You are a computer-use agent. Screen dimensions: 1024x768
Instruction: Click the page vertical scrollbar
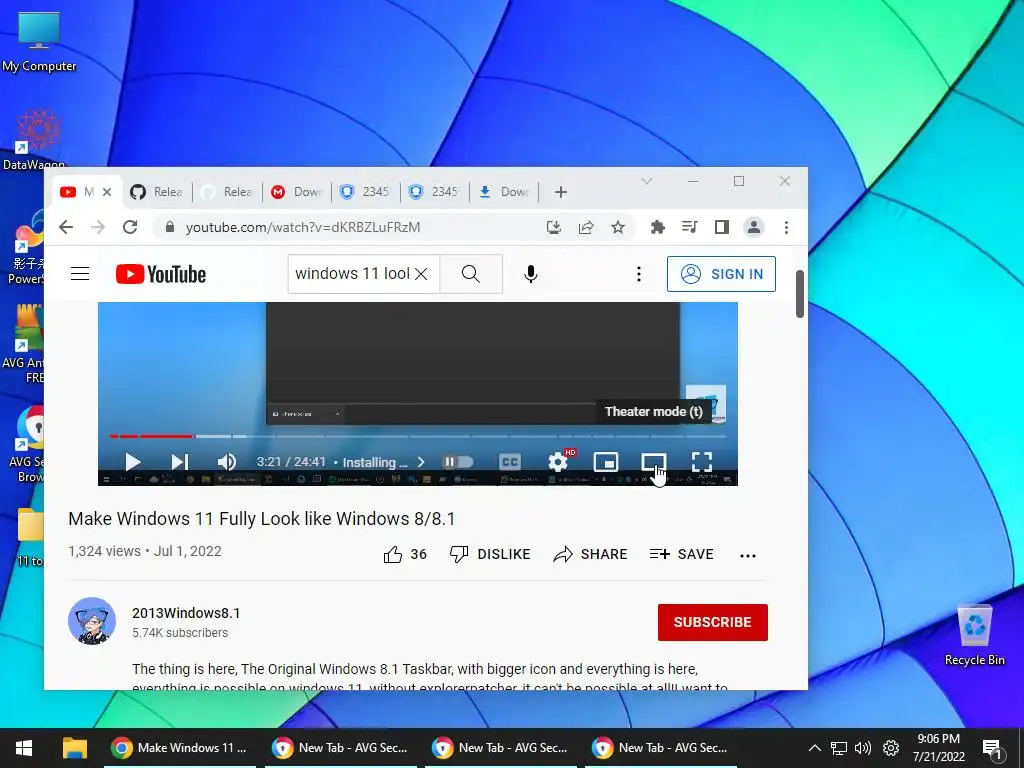[800, 294]
